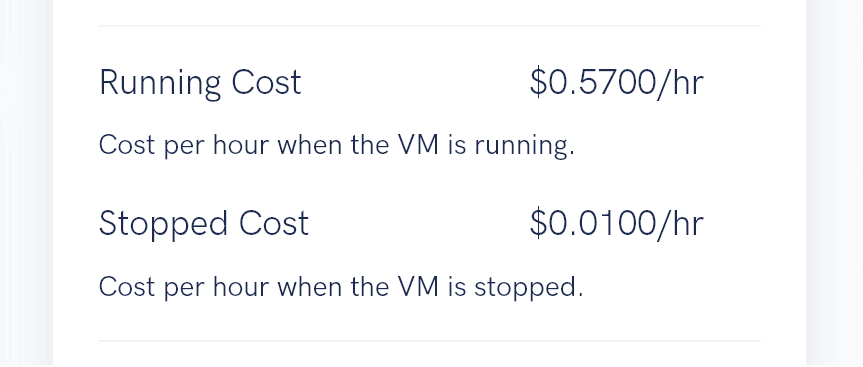Screen dimensions: 863x367
Task: Click the 'Cost per hour when the VM is stopped' description
Action: point(341,286)
